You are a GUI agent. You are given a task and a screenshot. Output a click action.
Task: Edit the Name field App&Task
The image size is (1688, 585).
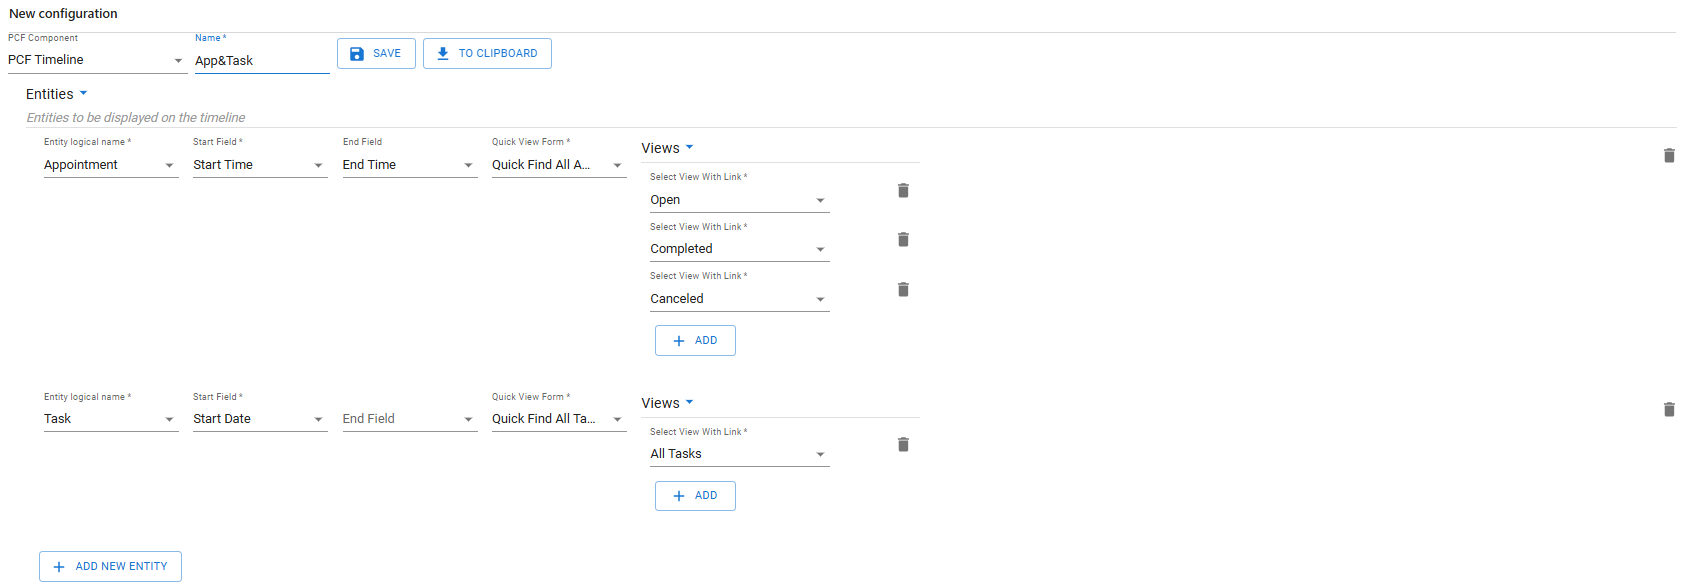261,61
